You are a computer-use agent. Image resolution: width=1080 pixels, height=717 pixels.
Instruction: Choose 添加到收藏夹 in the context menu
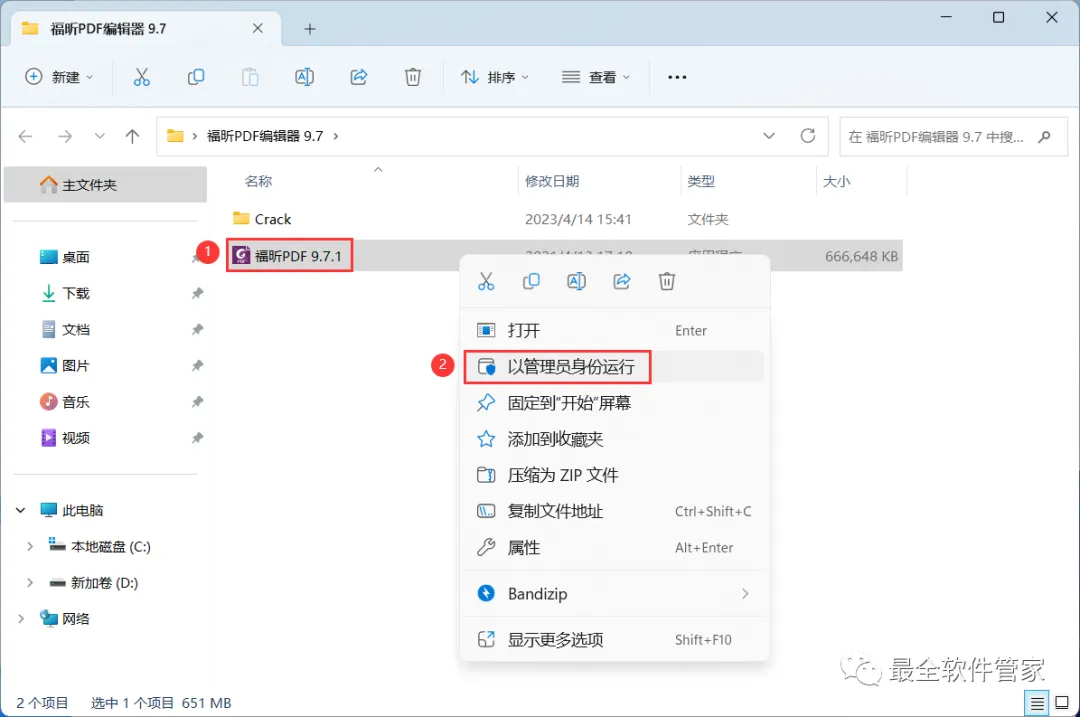click(614, 439)
